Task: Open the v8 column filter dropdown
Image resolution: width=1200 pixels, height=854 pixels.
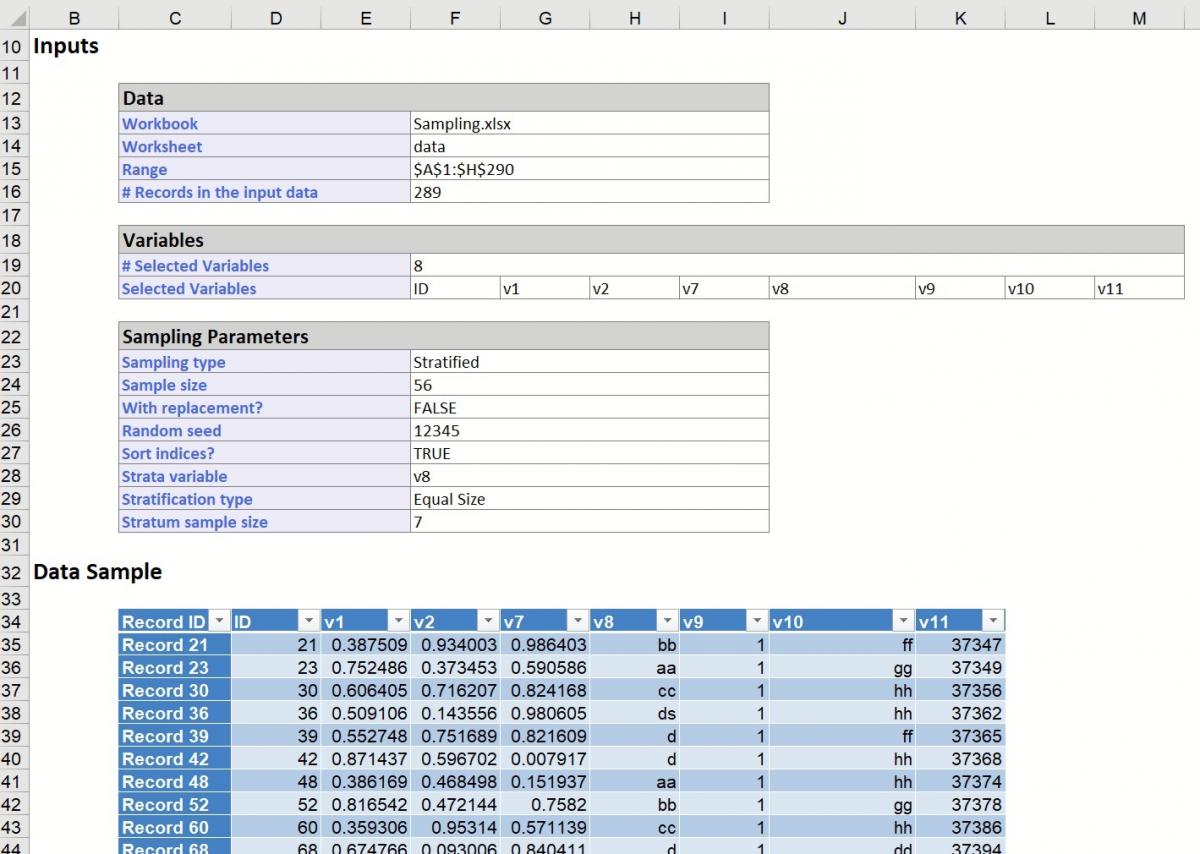Action: coord(665,620)
